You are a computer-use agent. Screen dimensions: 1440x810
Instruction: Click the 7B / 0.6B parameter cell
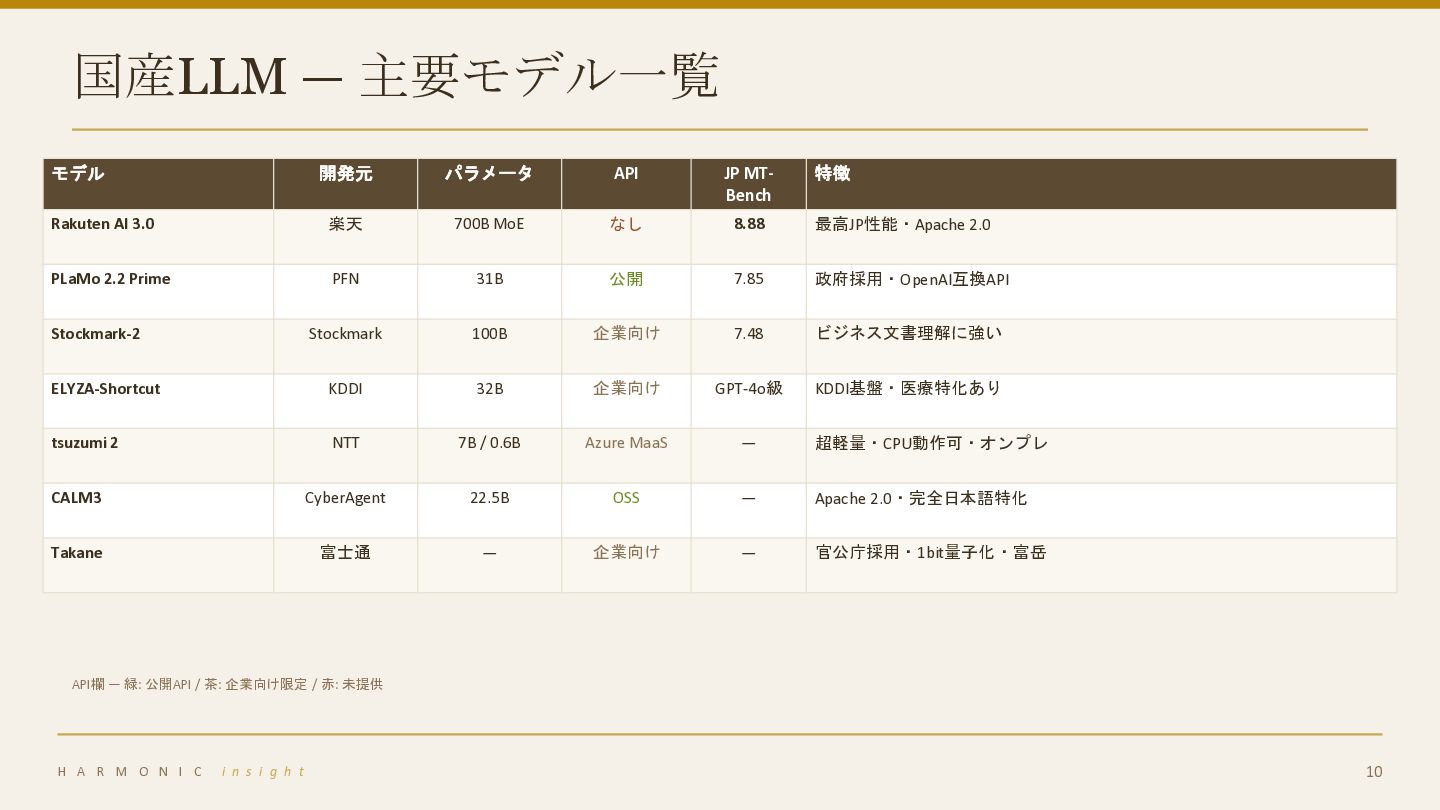pyautogui.click(x=489, y=456)
